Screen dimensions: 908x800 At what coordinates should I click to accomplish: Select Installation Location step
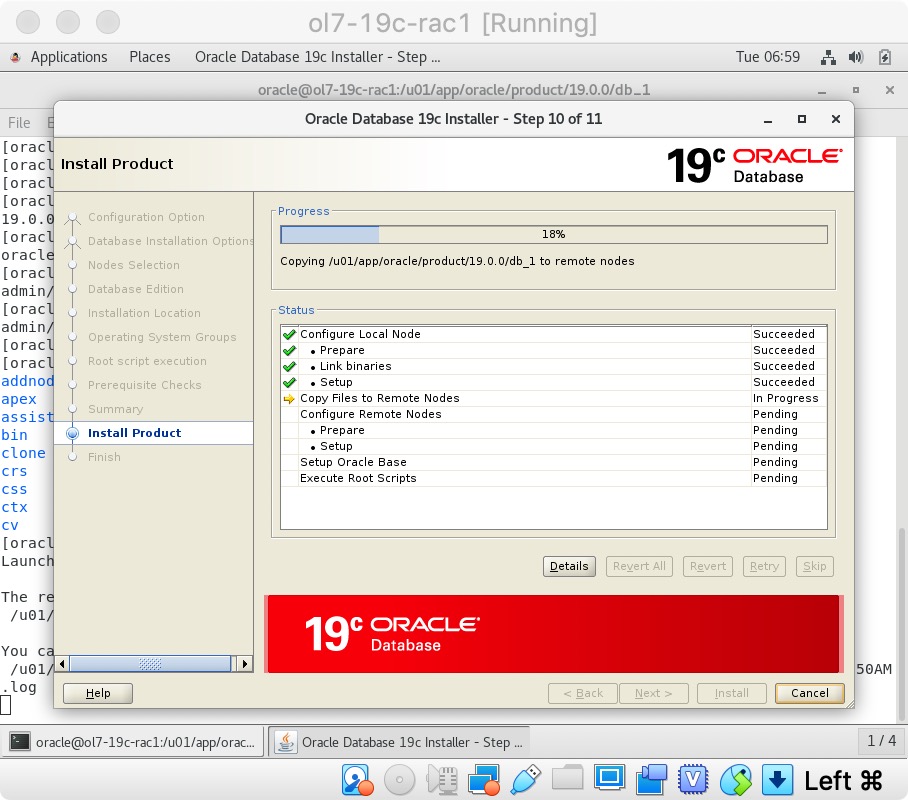tap(144, 313)
